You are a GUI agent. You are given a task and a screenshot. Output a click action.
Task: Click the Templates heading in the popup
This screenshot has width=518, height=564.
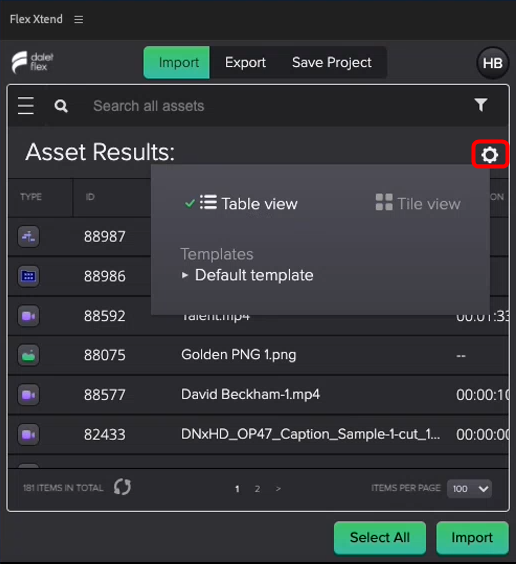[x=217, y=254]
